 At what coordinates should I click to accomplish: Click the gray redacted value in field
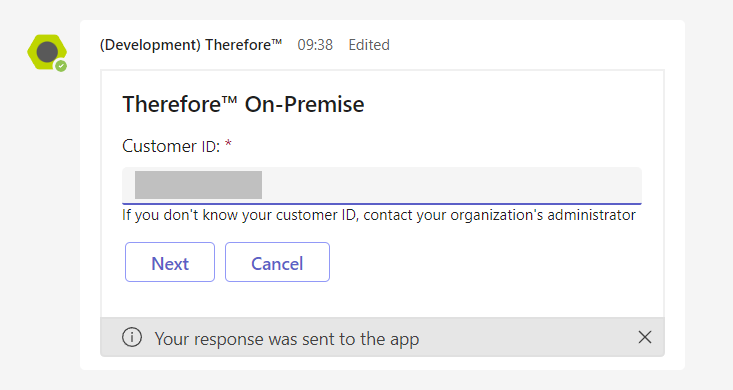198,185
